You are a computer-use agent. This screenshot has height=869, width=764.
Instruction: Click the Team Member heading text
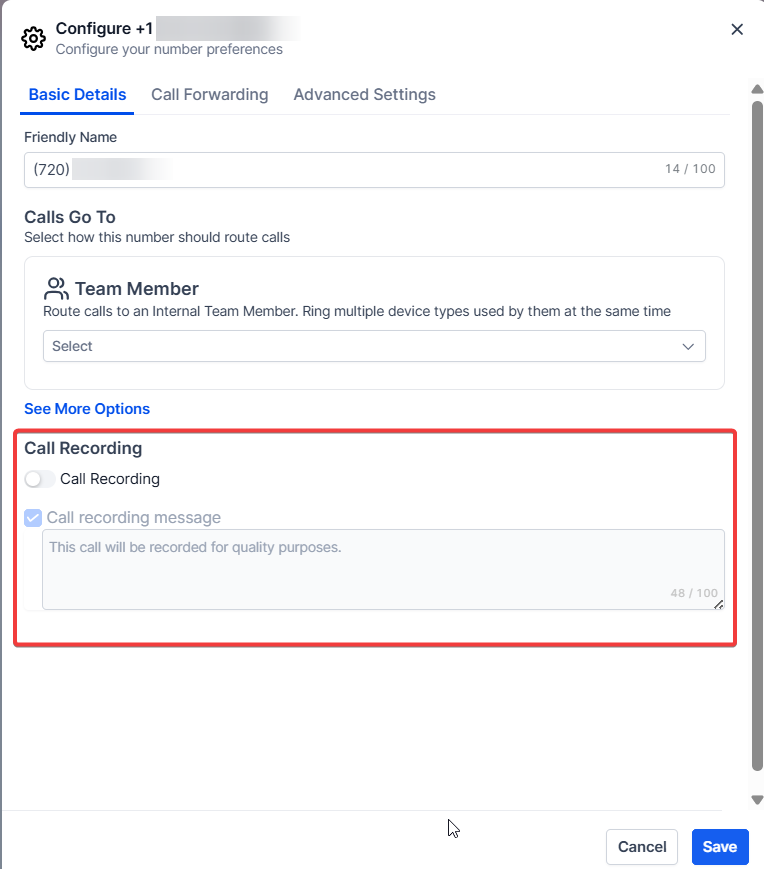[137, 289]
